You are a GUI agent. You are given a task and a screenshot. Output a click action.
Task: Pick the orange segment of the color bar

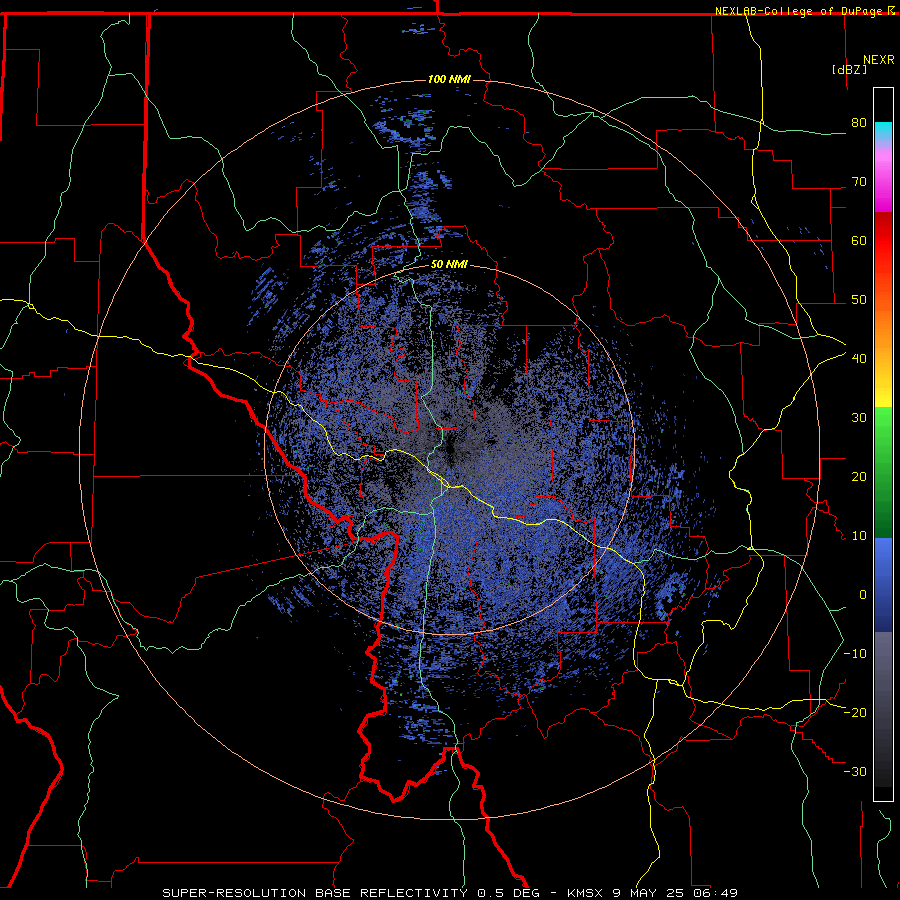click(883, 327)
